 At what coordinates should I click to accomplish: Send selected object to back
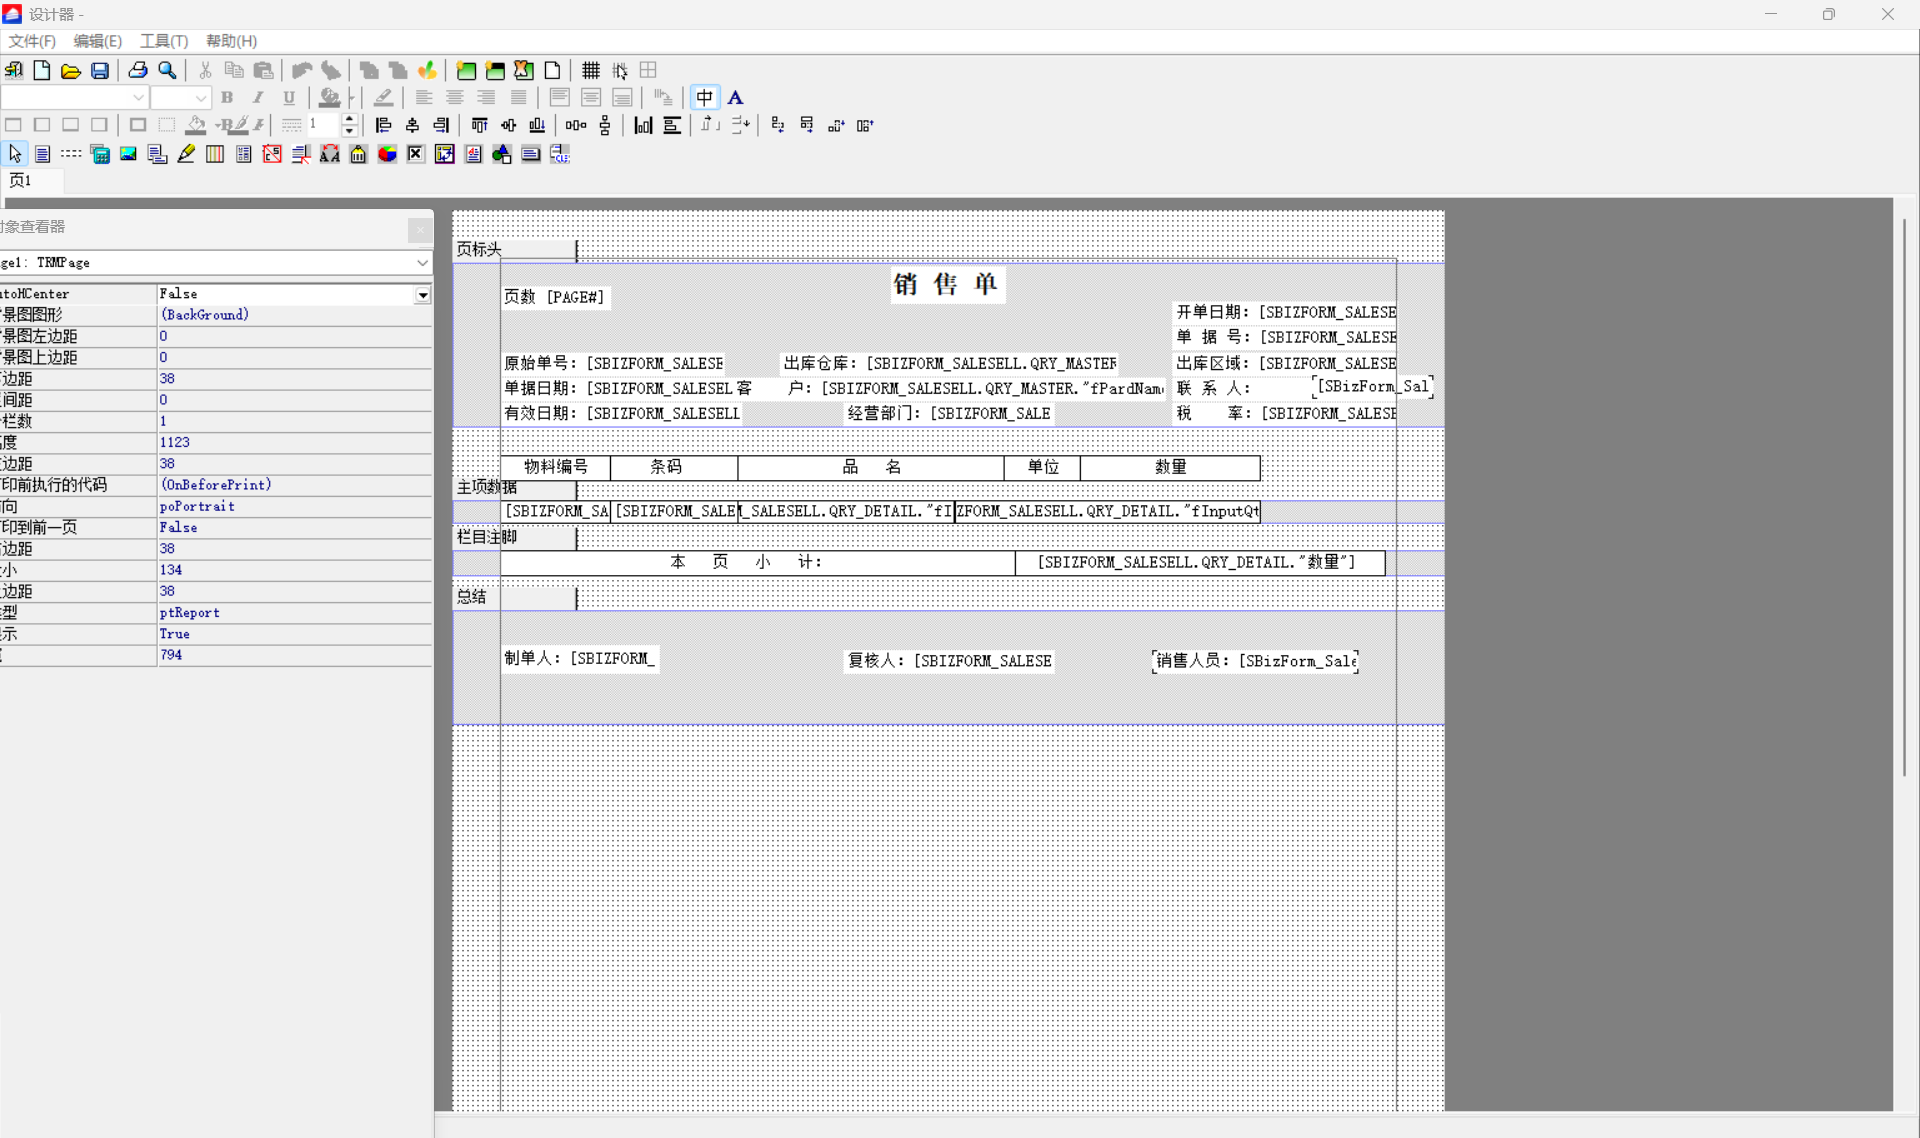tap(398, 70)
